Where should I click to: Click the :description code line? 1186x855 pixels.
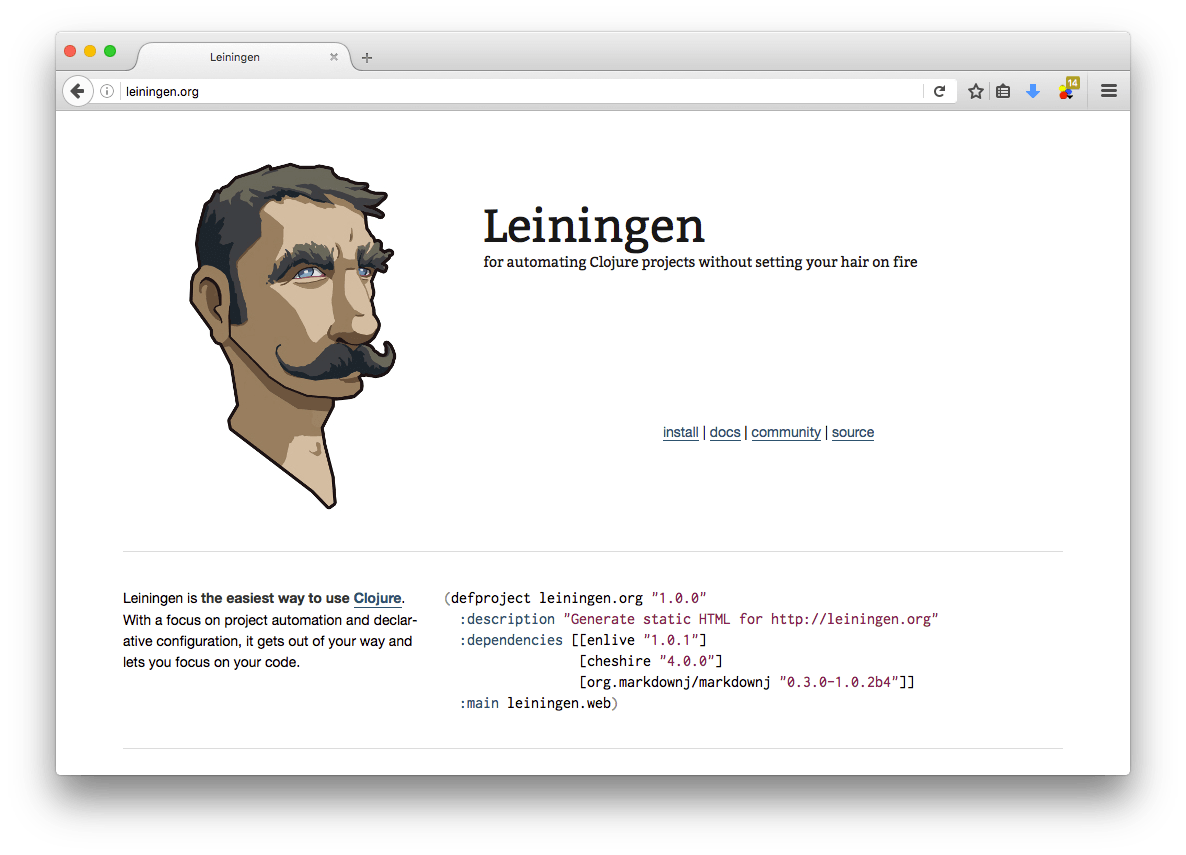coord(699,619)
